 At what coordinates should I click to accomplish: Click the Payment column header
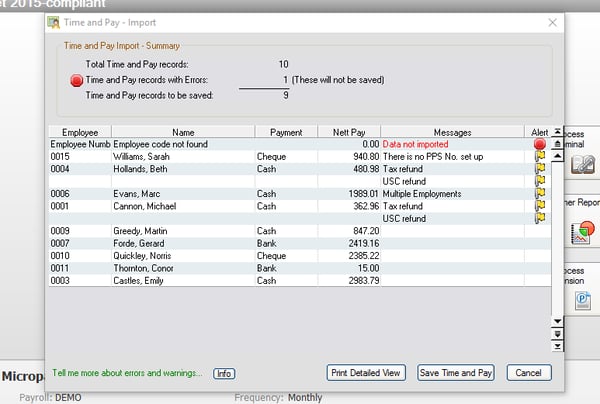point(286,132)
